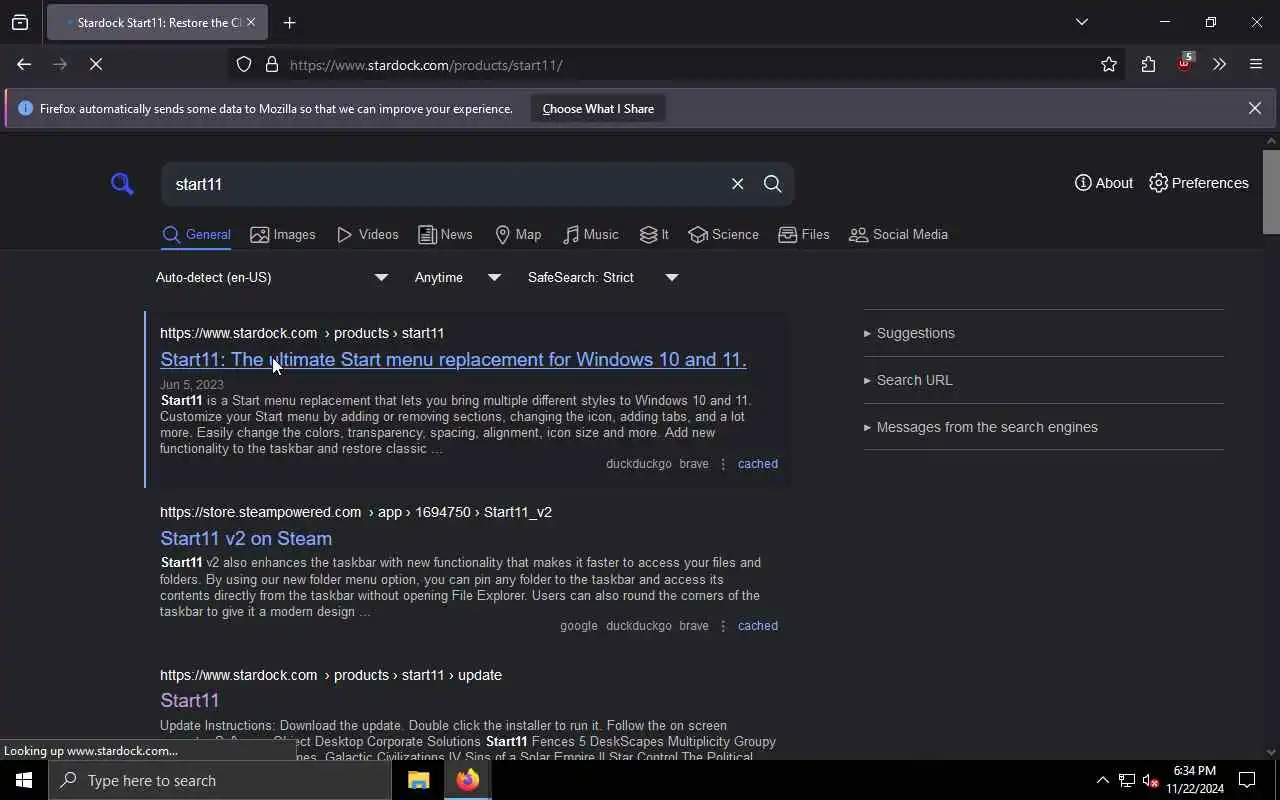This screenshot has width=1280, height=800.
Task: Open the uBlock Origin extension icon
Action: [x=1184, y=64]
